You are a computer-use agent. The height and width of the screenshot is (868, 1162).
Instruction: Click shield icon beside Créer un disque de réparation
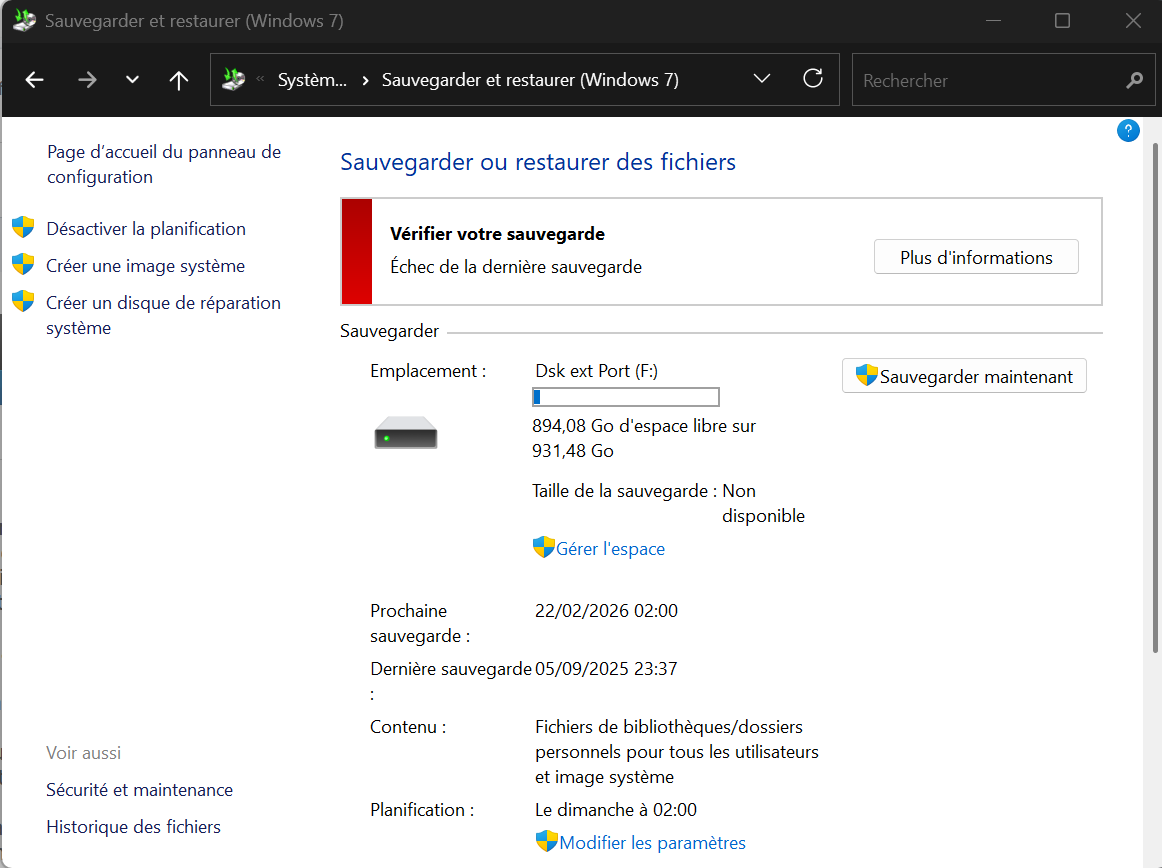click(x=23, y=301)
